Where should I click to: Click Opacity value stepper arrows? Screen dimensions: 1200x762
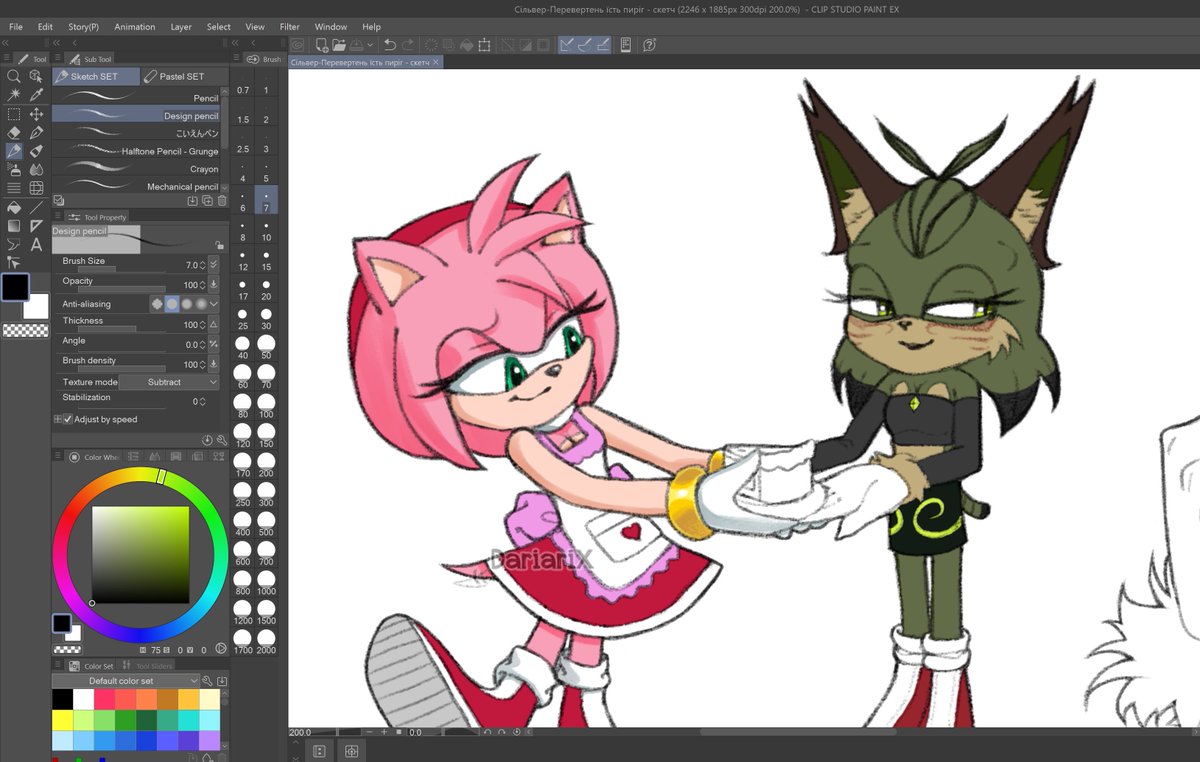click(x=203, y=285)
